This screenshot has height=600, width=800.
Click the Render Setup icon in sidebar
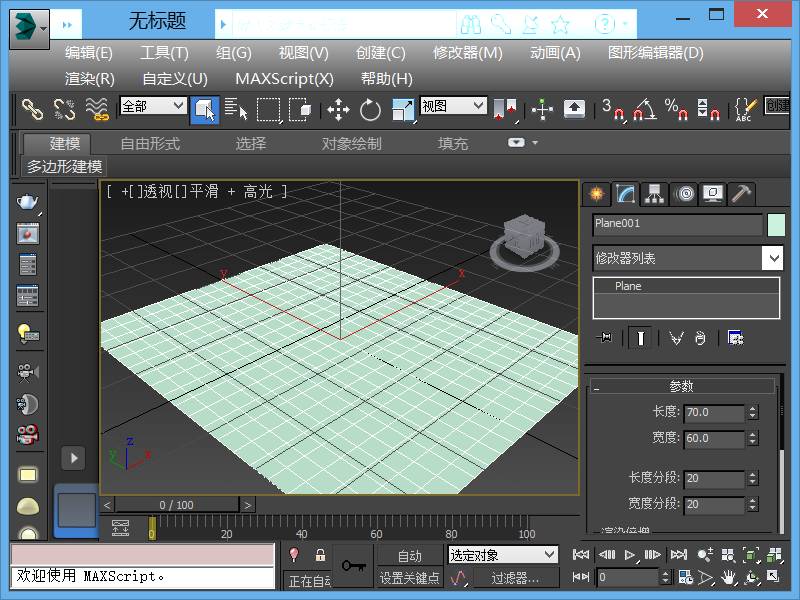(28, 265)
